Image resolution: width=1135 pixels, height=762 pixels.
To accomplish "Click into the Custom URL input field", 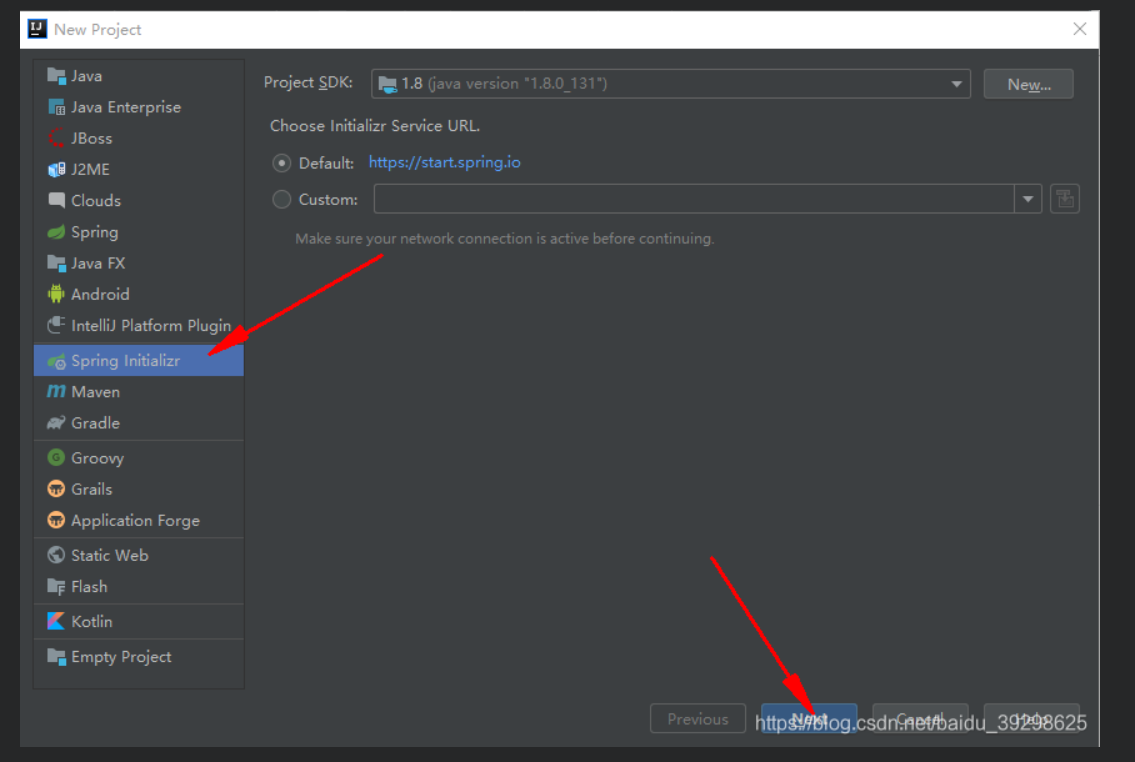I will coord(693,199).
